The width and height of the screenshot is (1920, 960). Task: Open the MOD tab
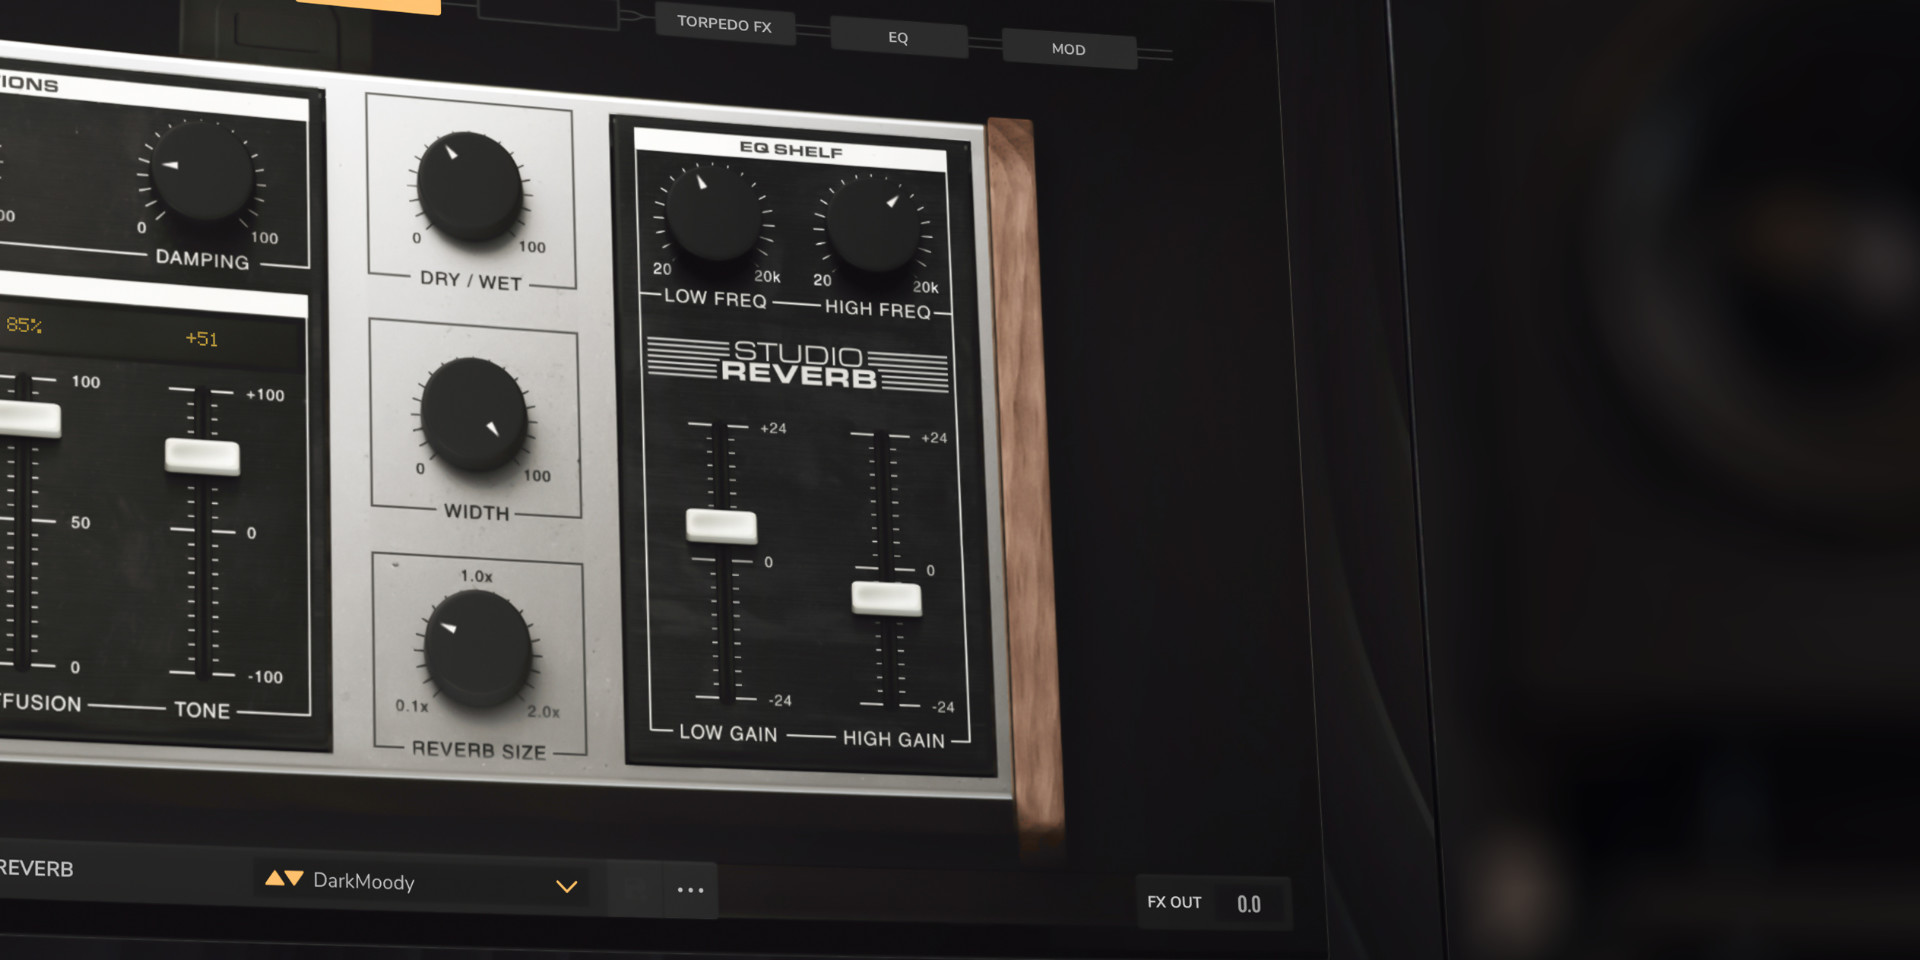(x=1069, y=49)
